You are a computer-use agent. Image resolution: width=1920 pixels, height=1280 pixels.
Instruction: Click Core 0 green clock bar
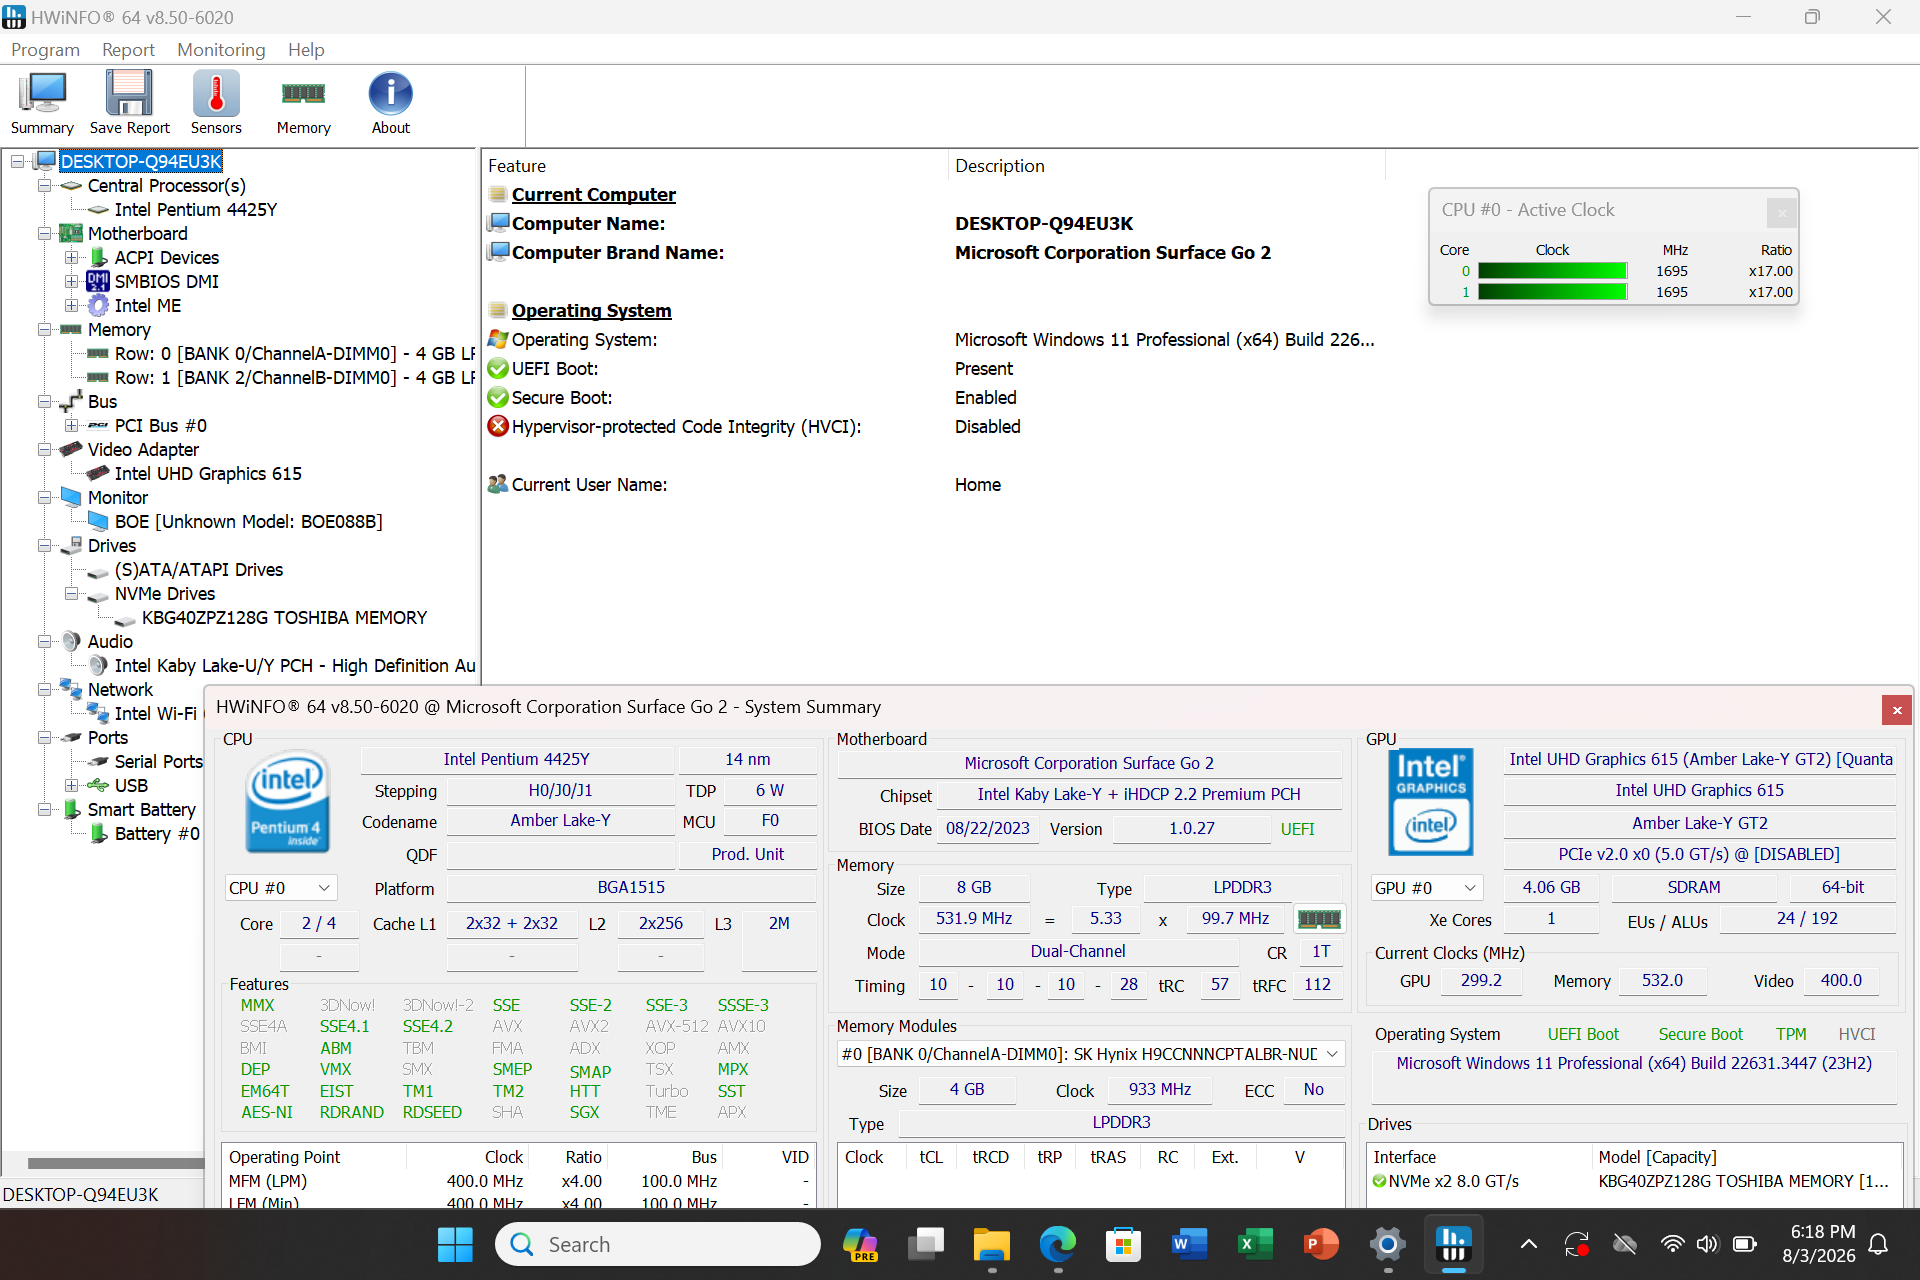tap(1552, 271)
